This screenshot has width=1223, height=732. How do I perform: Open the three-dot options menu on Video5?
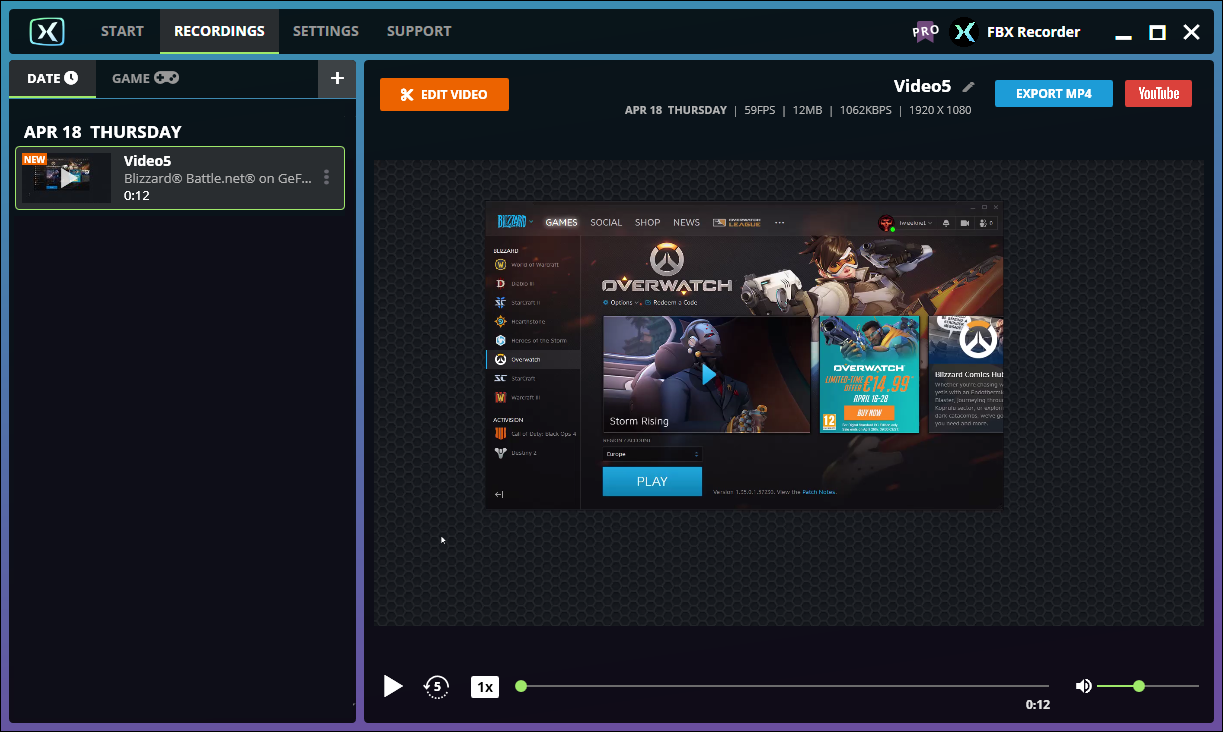point(326,177)
